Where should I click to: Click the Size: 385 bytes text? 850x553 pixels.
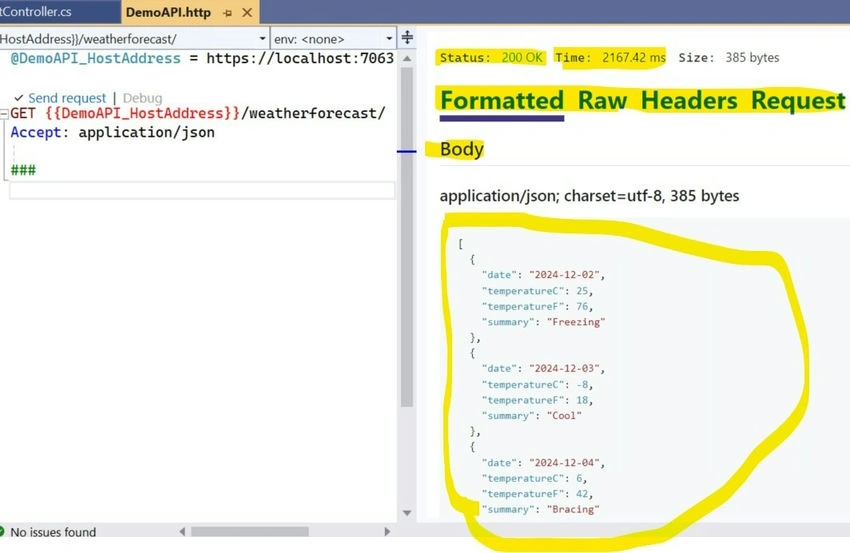click(x=729, y=57)
